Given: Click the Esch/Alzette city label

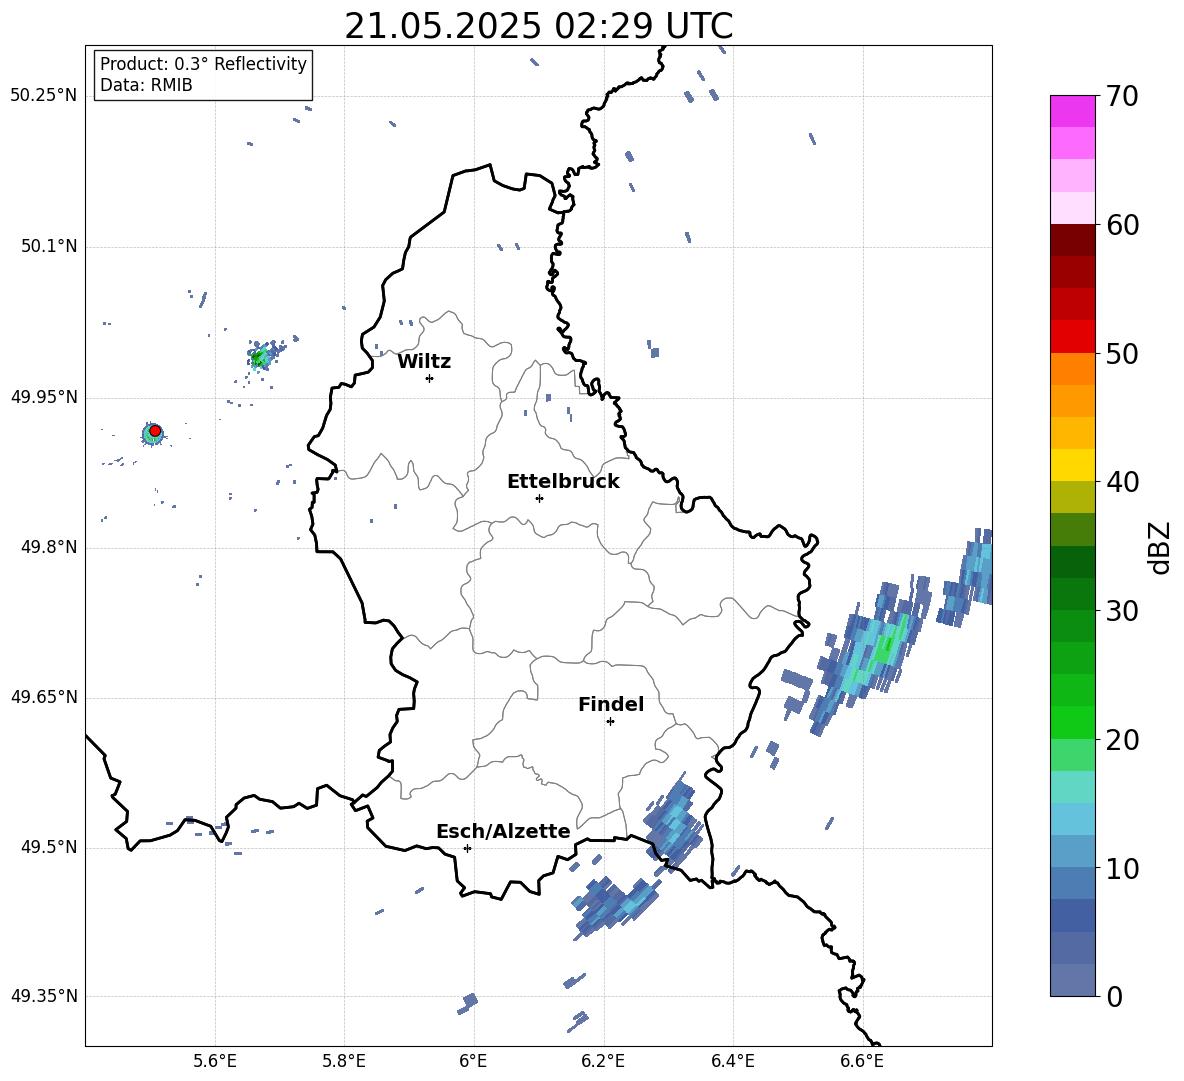Looking at the screenshot, I should [503, 832].
